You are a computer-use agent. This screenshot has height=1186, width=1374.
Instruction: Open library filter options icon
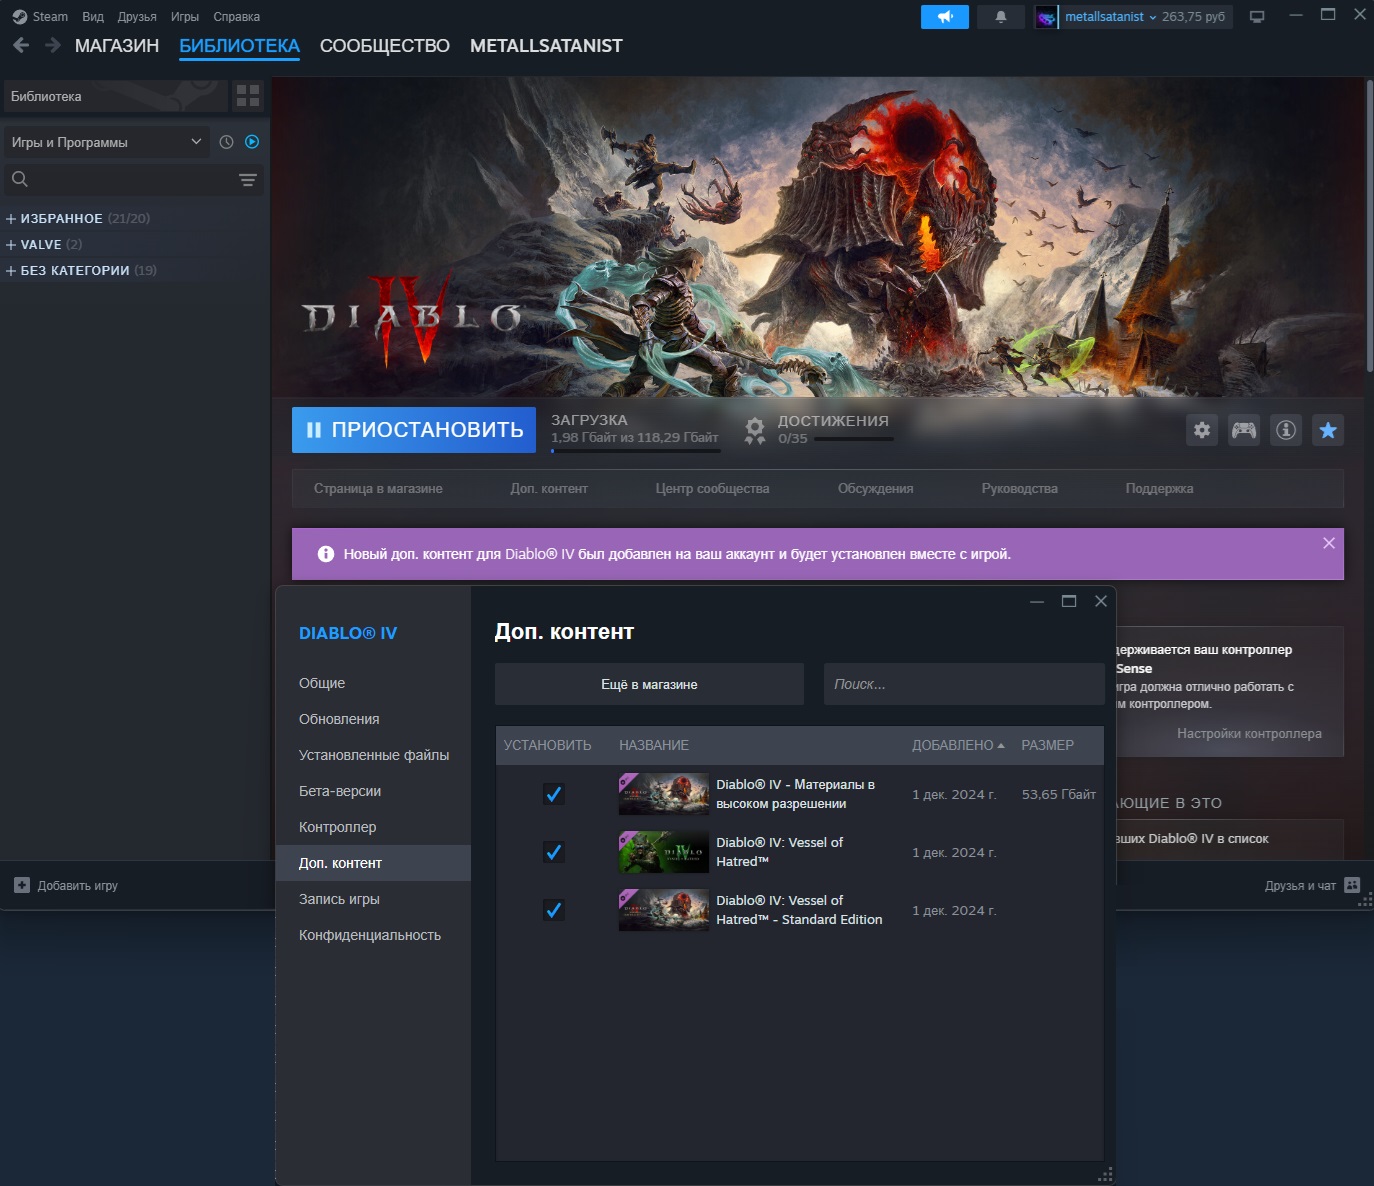[248, 180]
